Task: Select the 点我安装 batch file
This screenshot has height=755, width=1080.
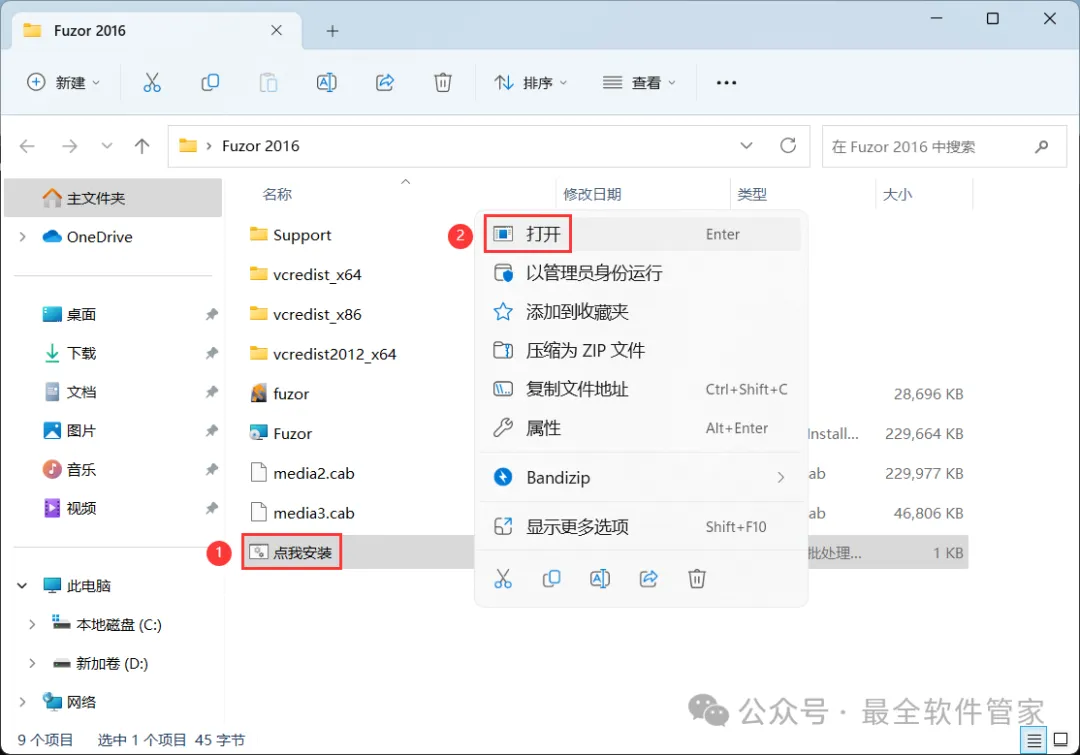Action: (x=291, y=552)
